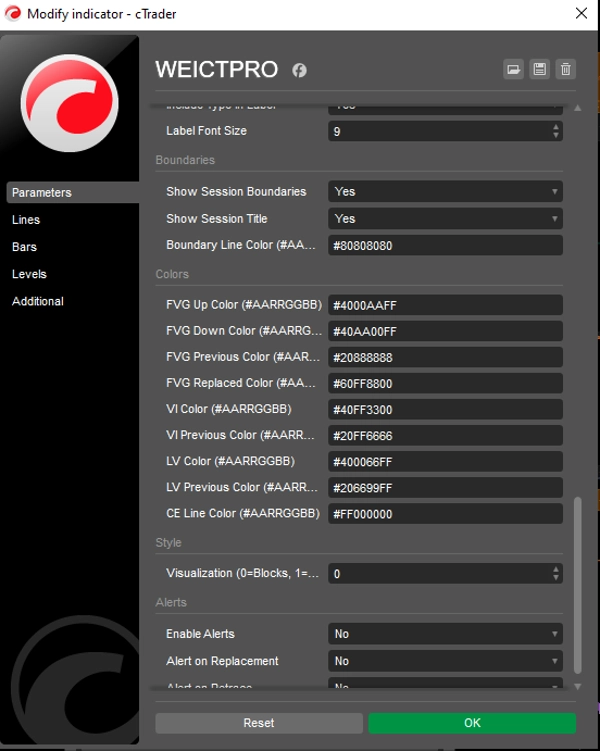The width and height of the screenshot is (600, 751).
Task: Expand the Show Session Title dropdown
Action: point(445,218)
